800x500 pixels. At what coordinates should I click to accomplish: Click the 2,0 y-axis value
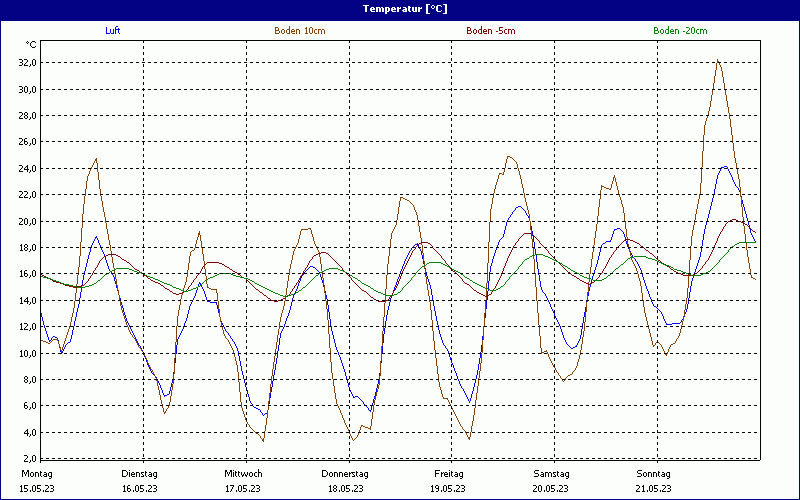29,459
